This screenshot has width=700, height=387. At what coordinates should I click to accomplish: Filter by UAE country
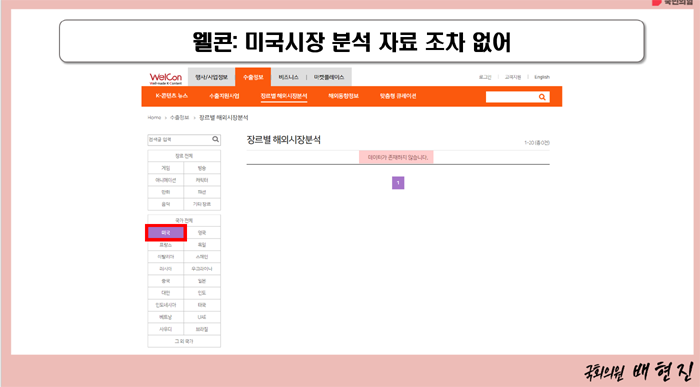[202, 317]
